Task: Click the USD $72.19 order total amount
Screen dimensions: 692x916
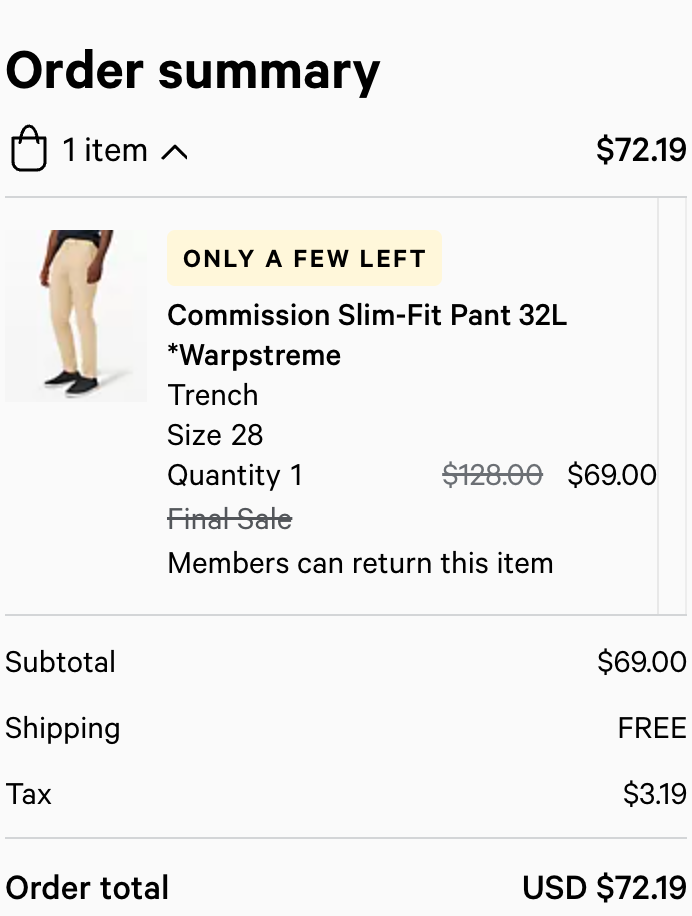Action: tap(604, 888)
